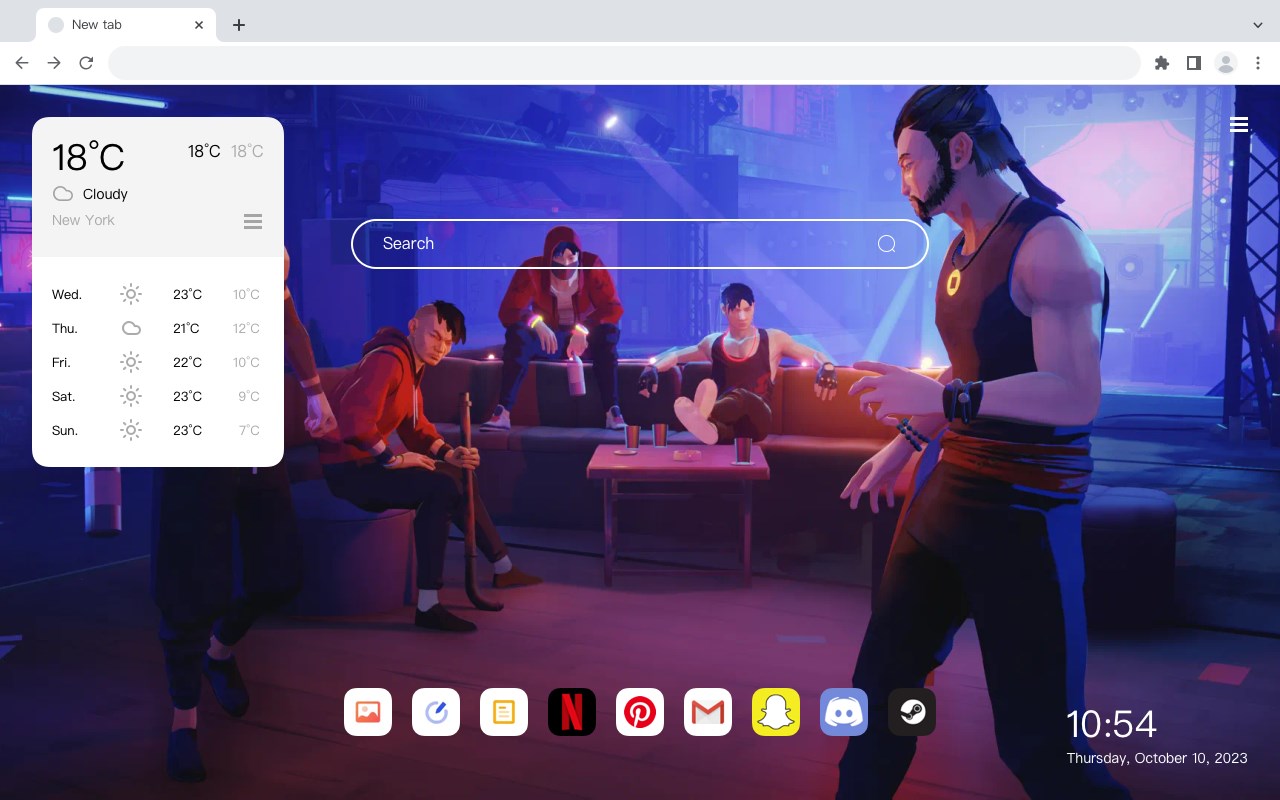Click the current temperature 18°C
This screenshot has width=1280, height=800.
[88, 156]
